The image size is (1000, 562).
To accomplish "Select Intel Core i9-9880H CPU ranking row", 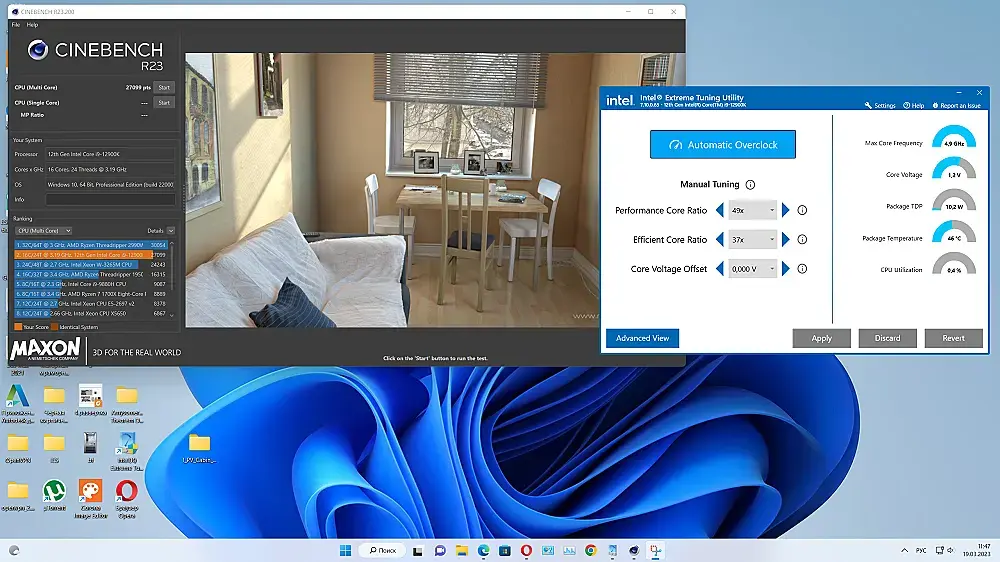I will [x=91, y=284].
